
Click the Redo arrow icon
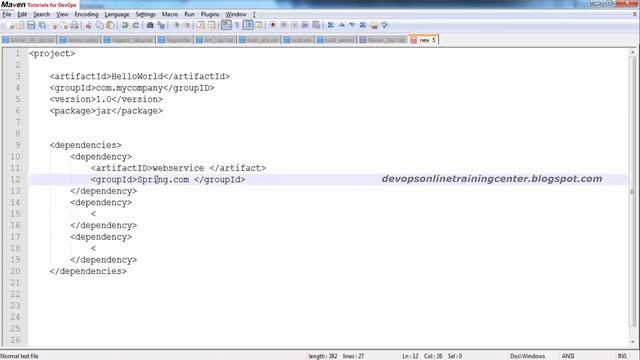(x=136, y=25)
